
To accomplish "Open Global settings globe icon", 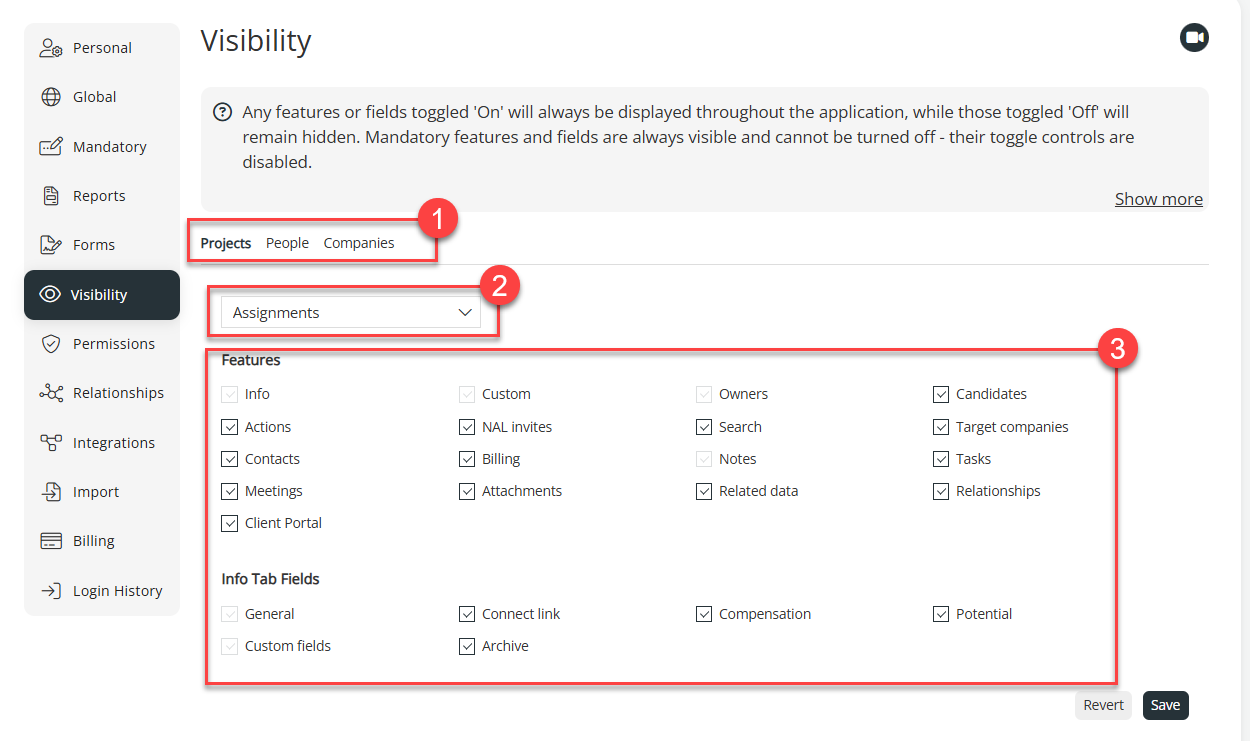I will [51, 97].
